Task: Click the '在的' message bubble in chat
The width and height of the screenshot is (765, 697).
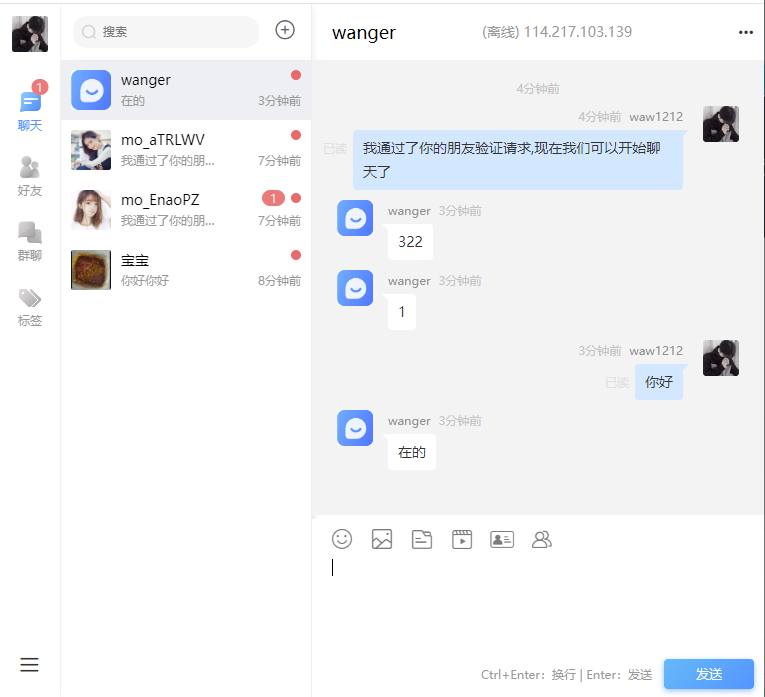Action: tap(412, 452)
